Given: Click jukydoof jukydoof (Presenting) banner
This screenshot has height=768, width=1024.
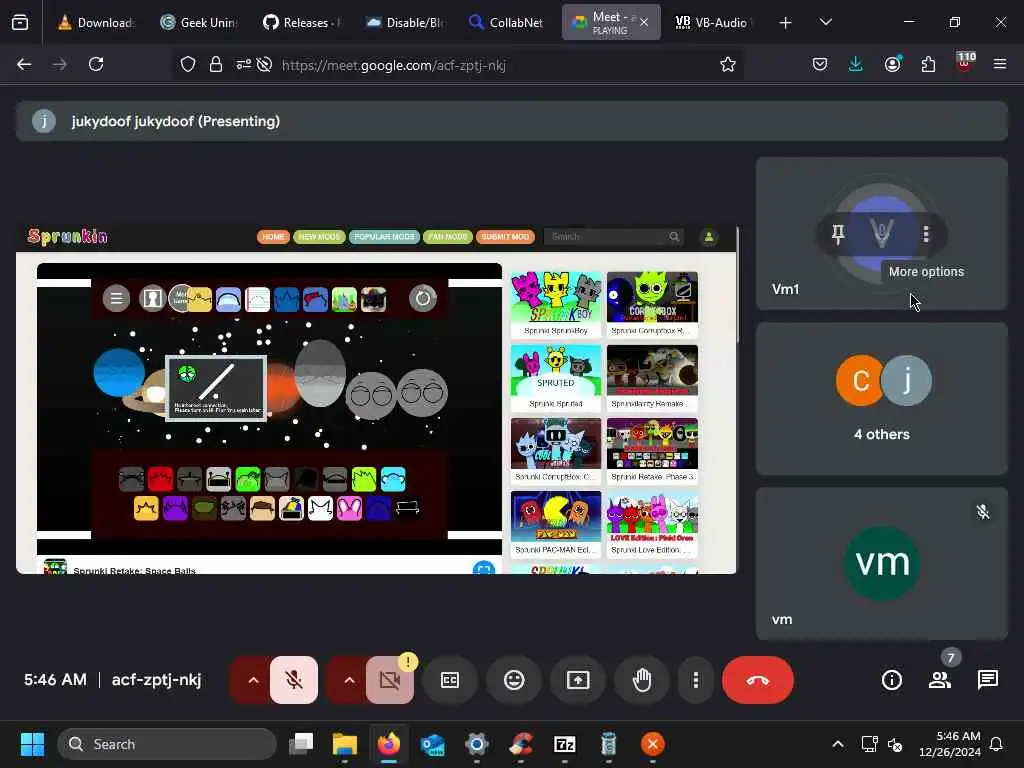Looking at the screenshot, I should click(x=512, y=121).
